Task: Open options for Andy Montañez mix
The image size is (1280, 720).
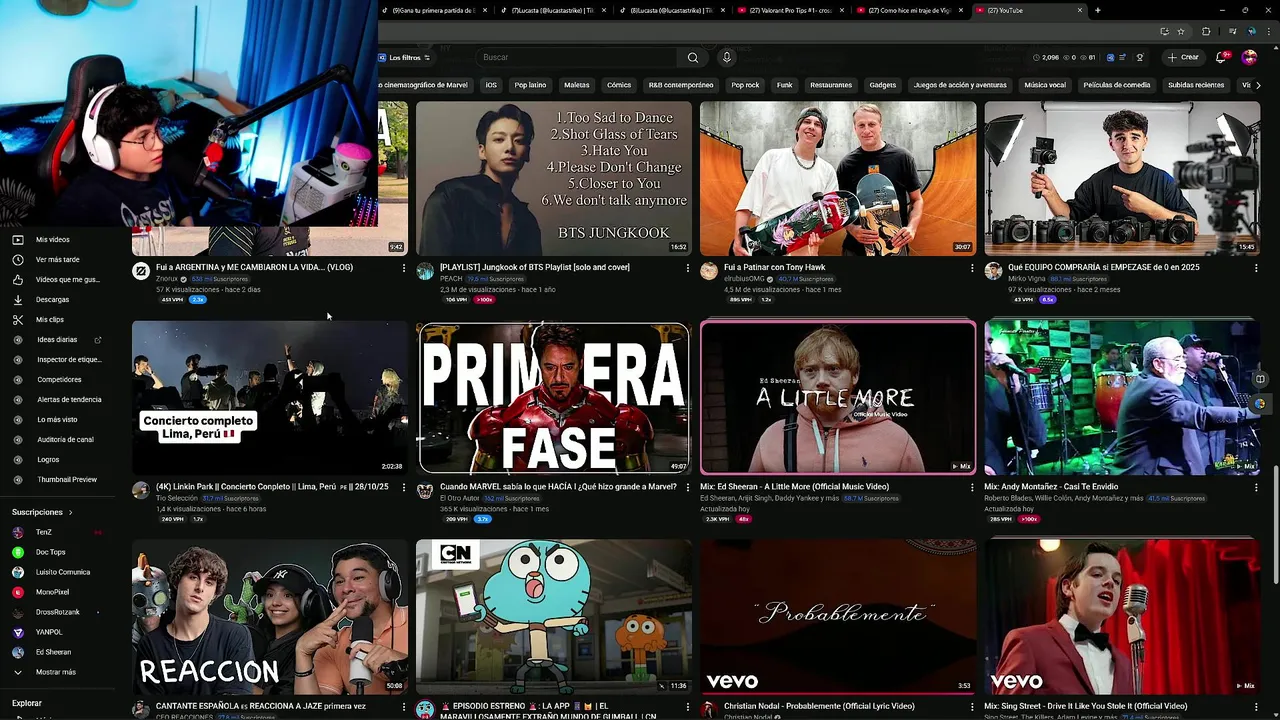Action: coord(1256,487)
